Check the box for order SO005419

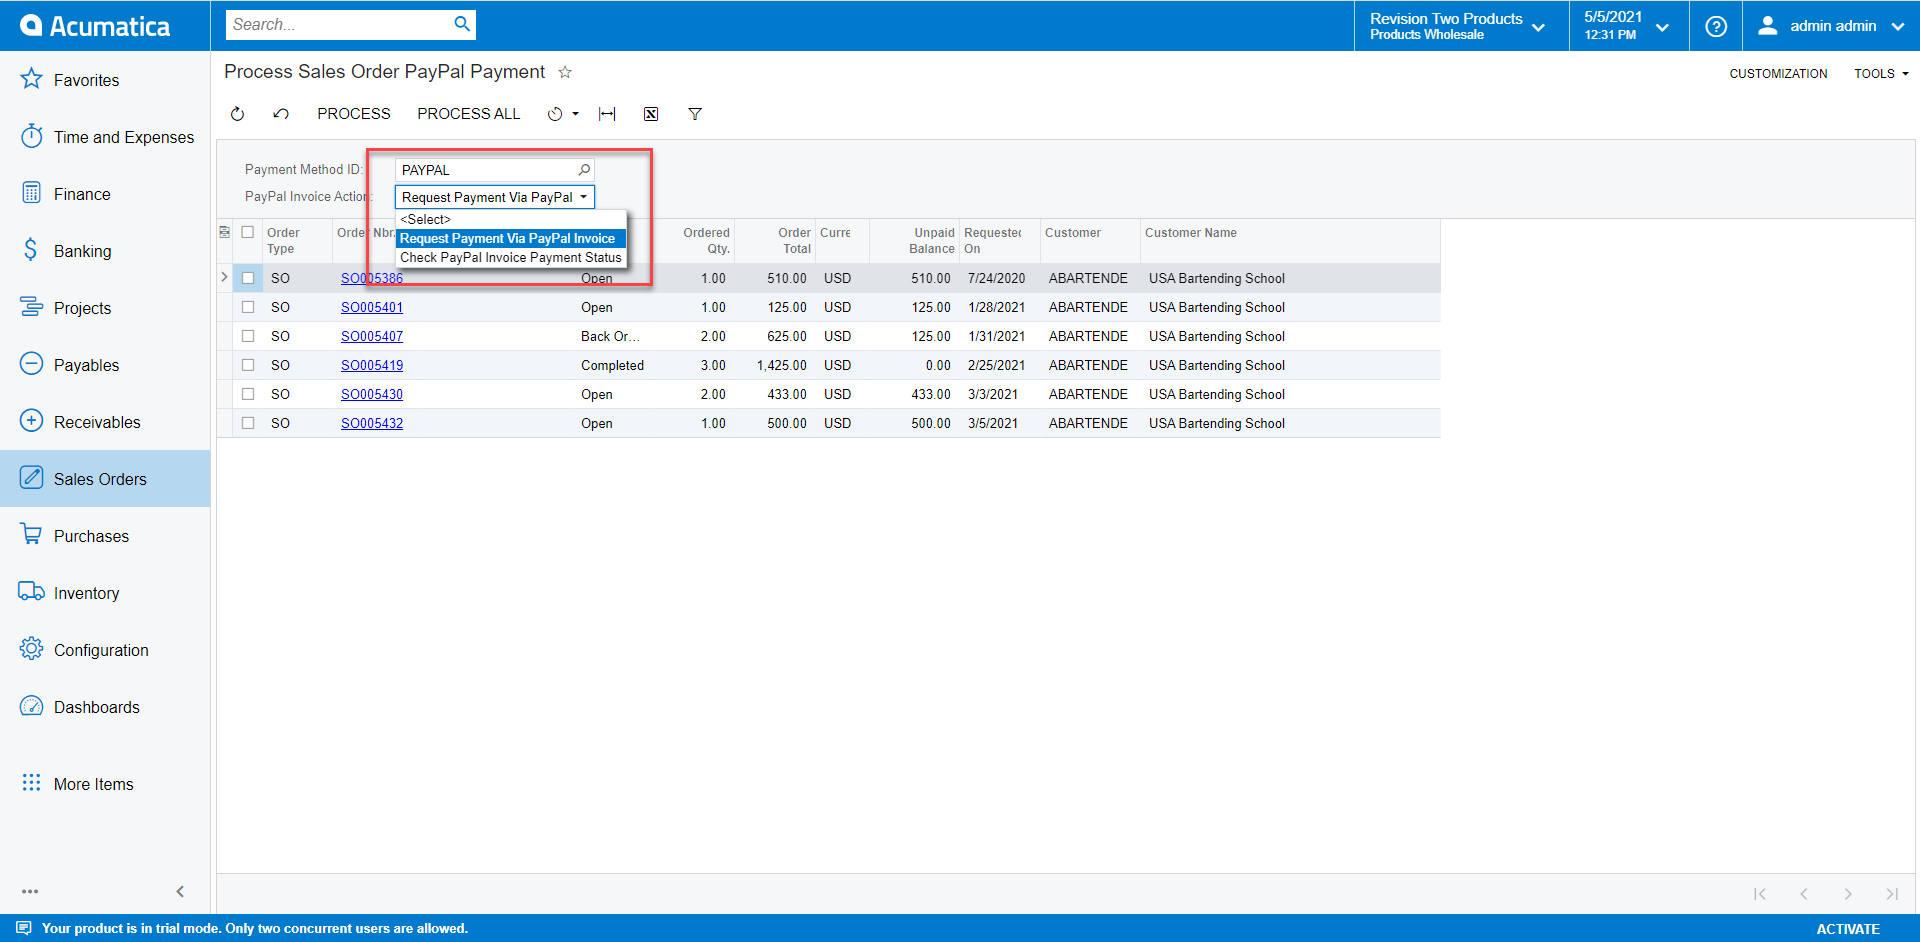point(248,365)
